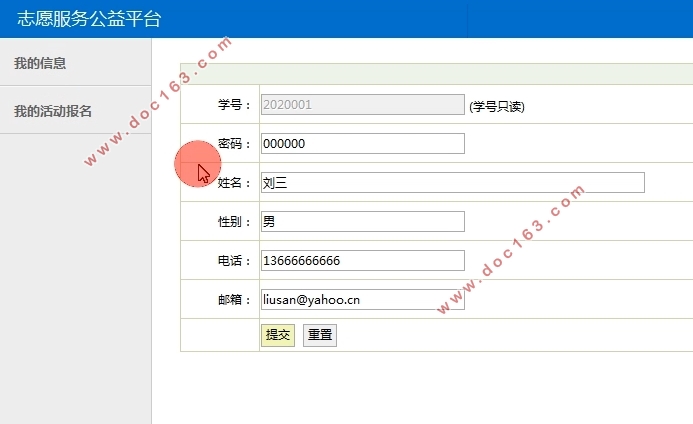This screenshot has height=424, width=693.
Task: Focus the 邮箱 input field
Action: click(362, 299)
